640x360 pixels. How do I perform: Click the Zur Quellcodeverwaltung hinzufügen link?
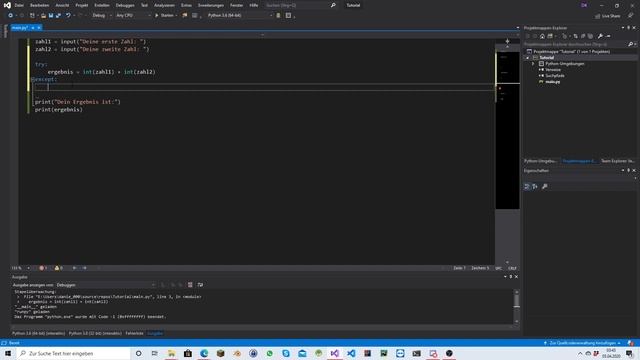pos(582,343)
